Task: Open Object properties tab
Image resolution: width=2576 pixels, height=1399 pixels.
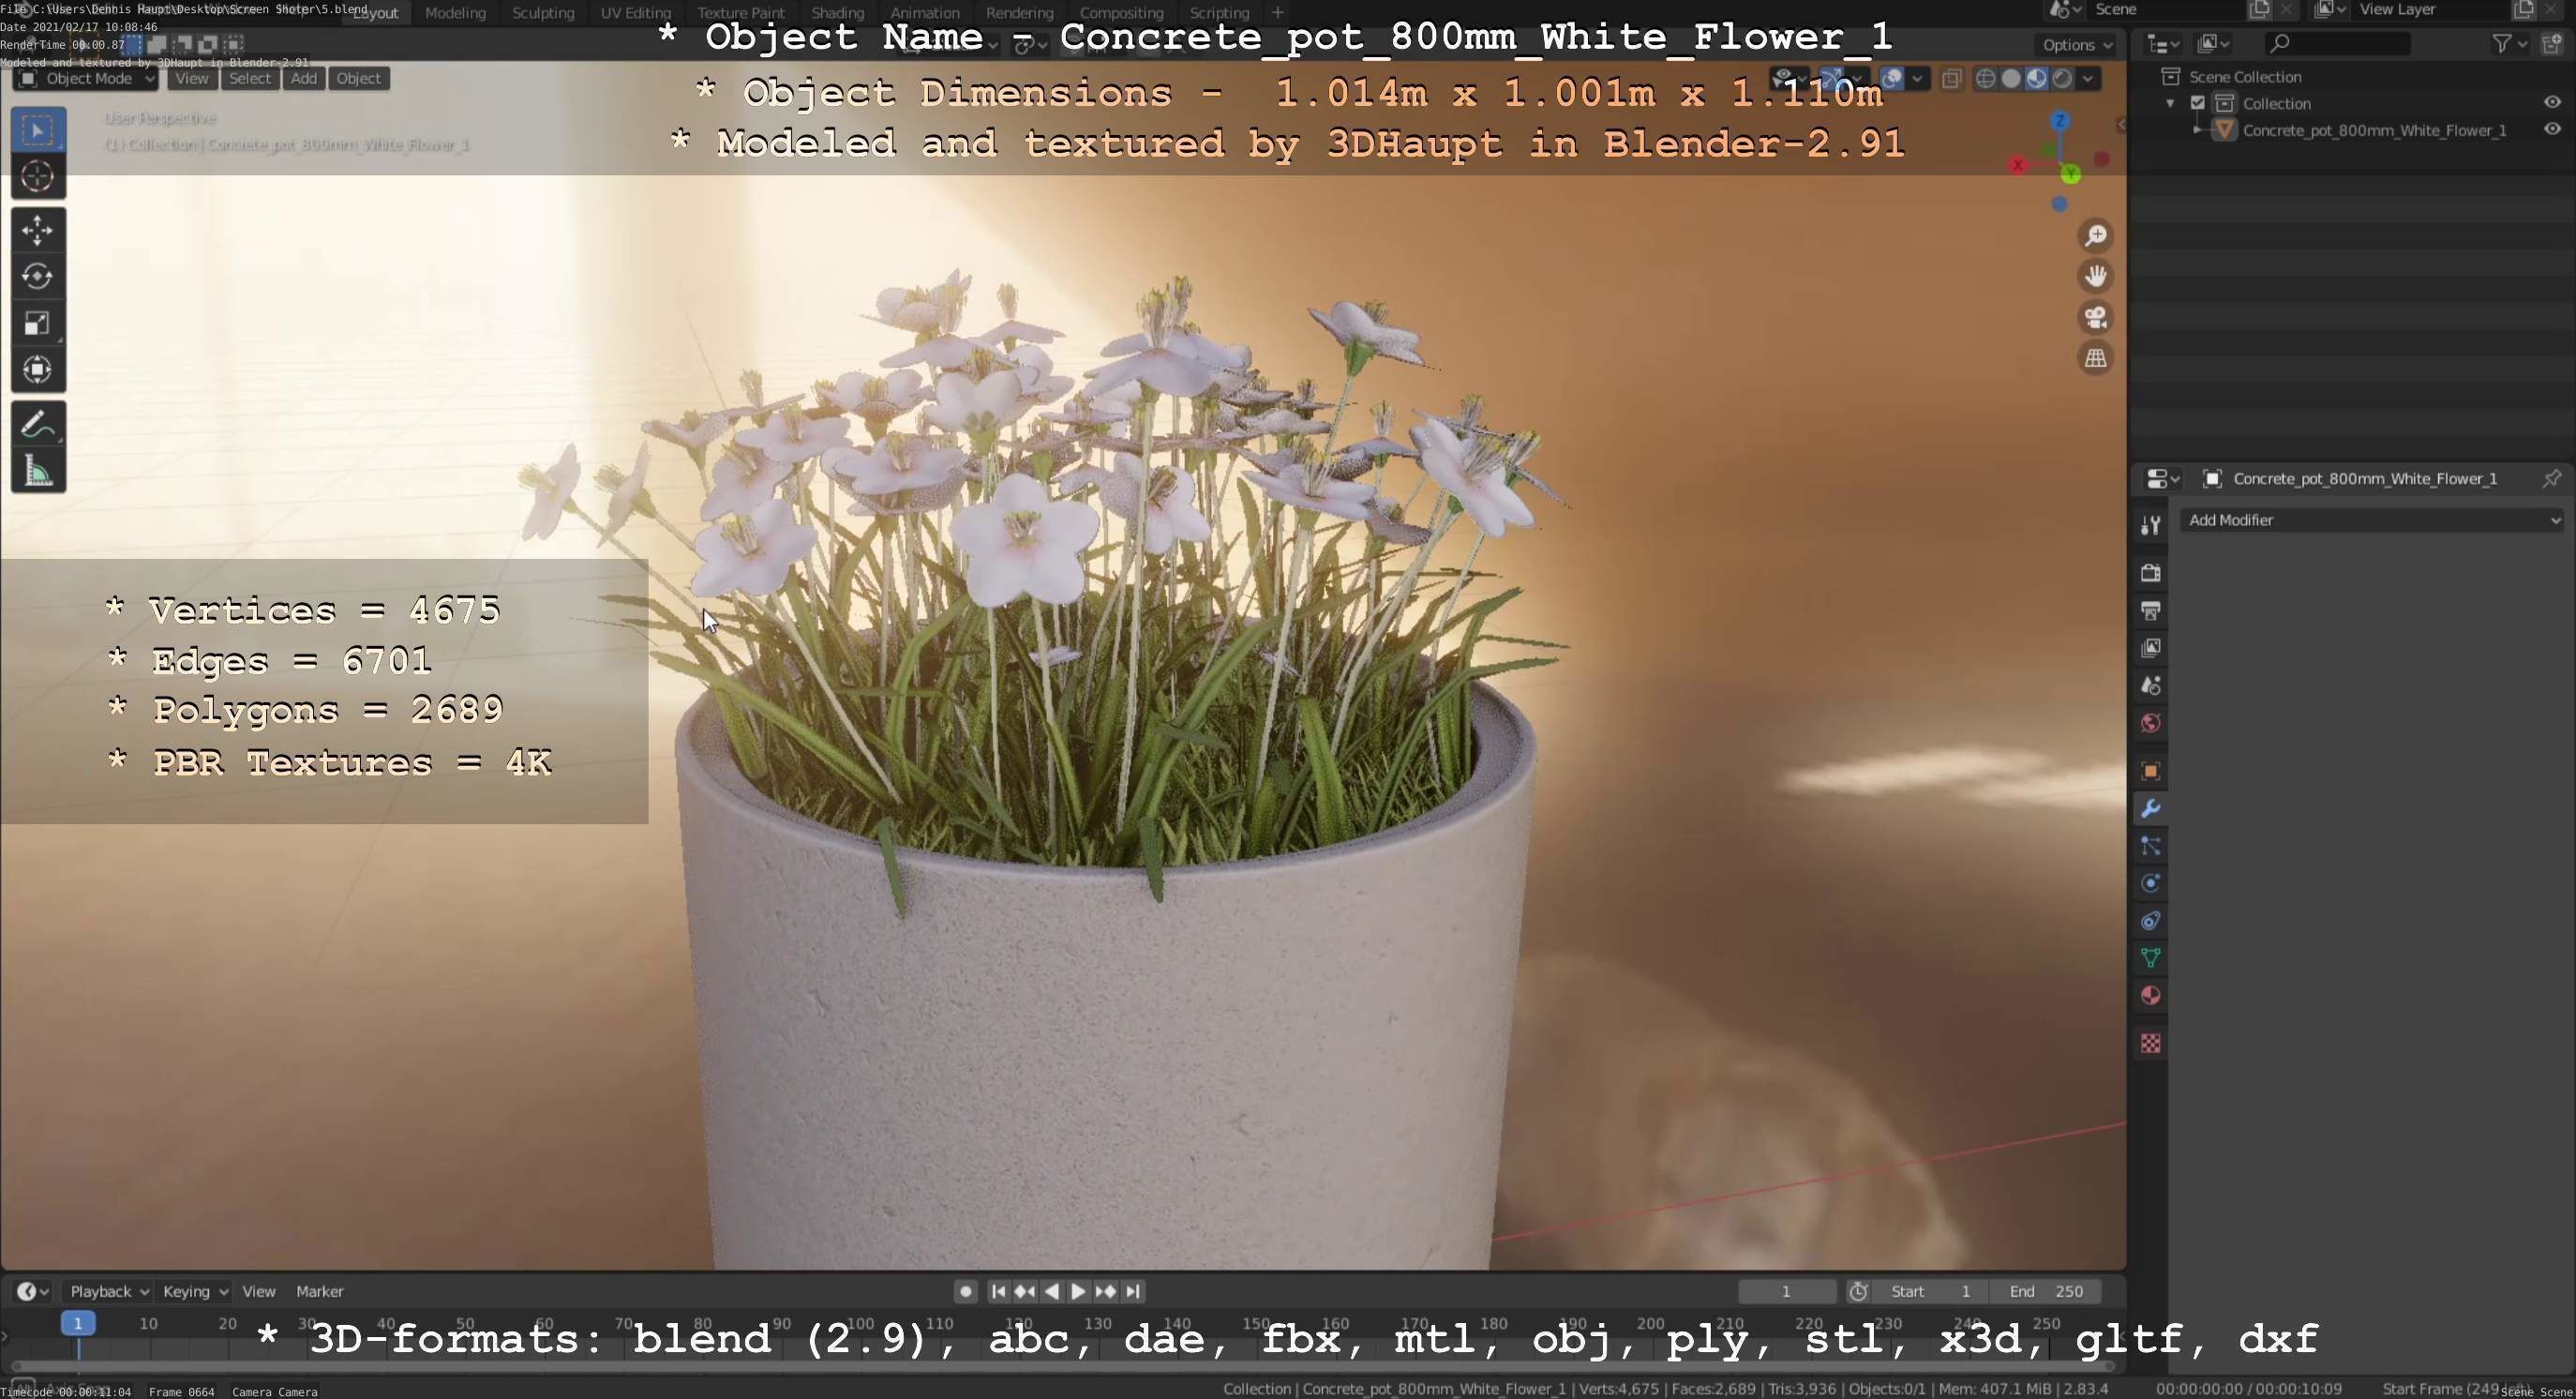Action: (2150, 771)
